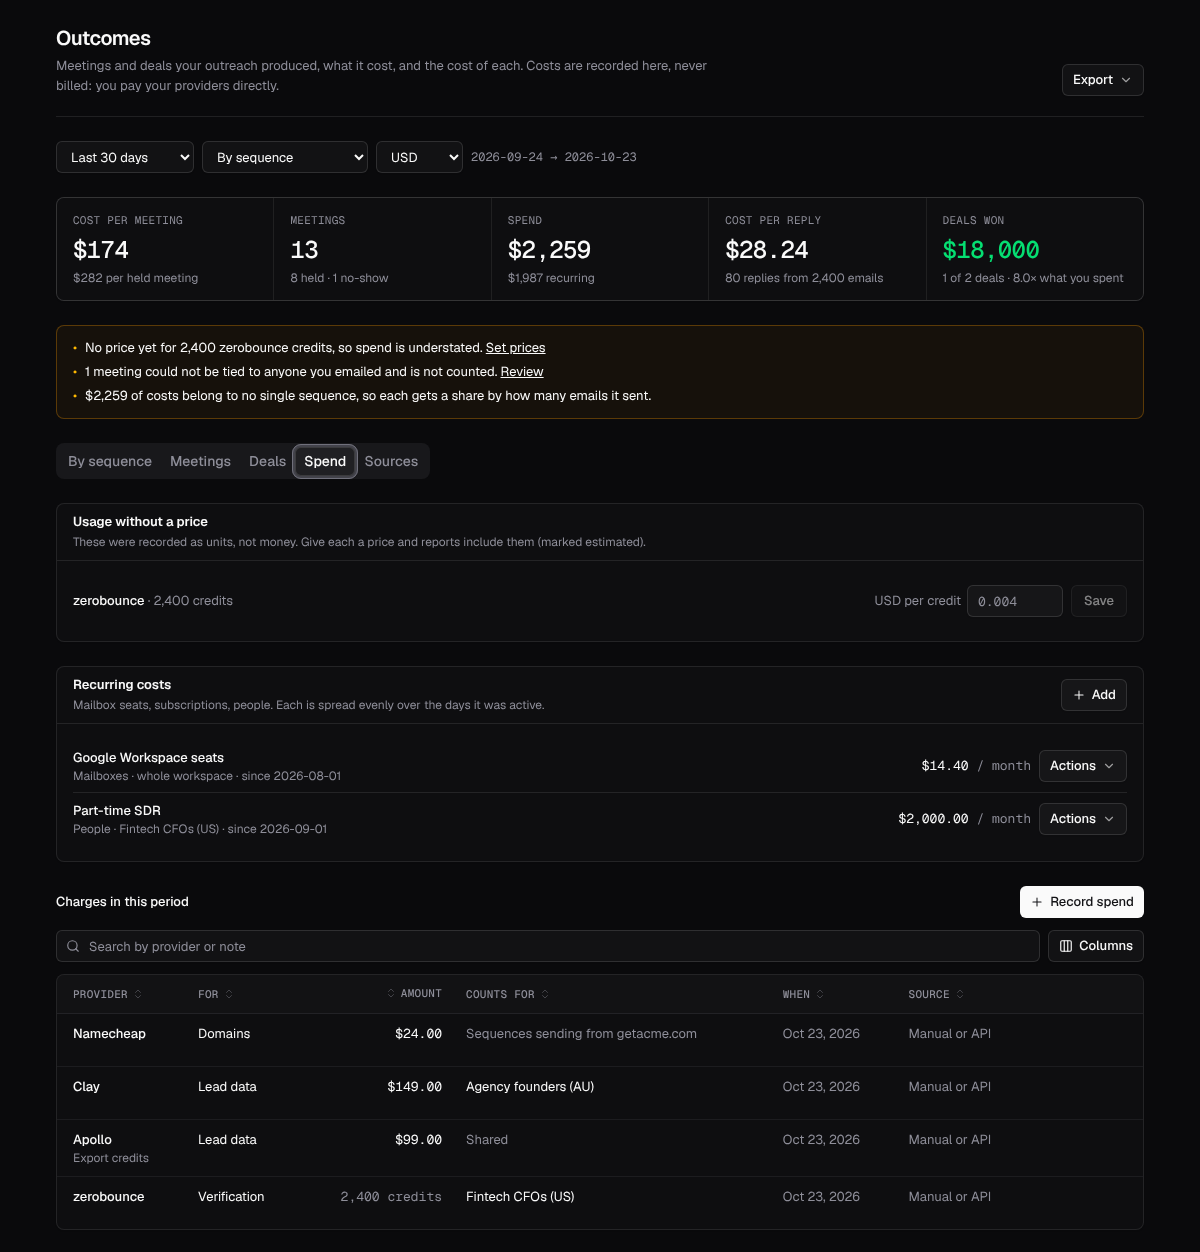The height and width of the screenshot is (1252, 1200).
Task: Click the $14.40 / month amount
Action: point(976,766)
